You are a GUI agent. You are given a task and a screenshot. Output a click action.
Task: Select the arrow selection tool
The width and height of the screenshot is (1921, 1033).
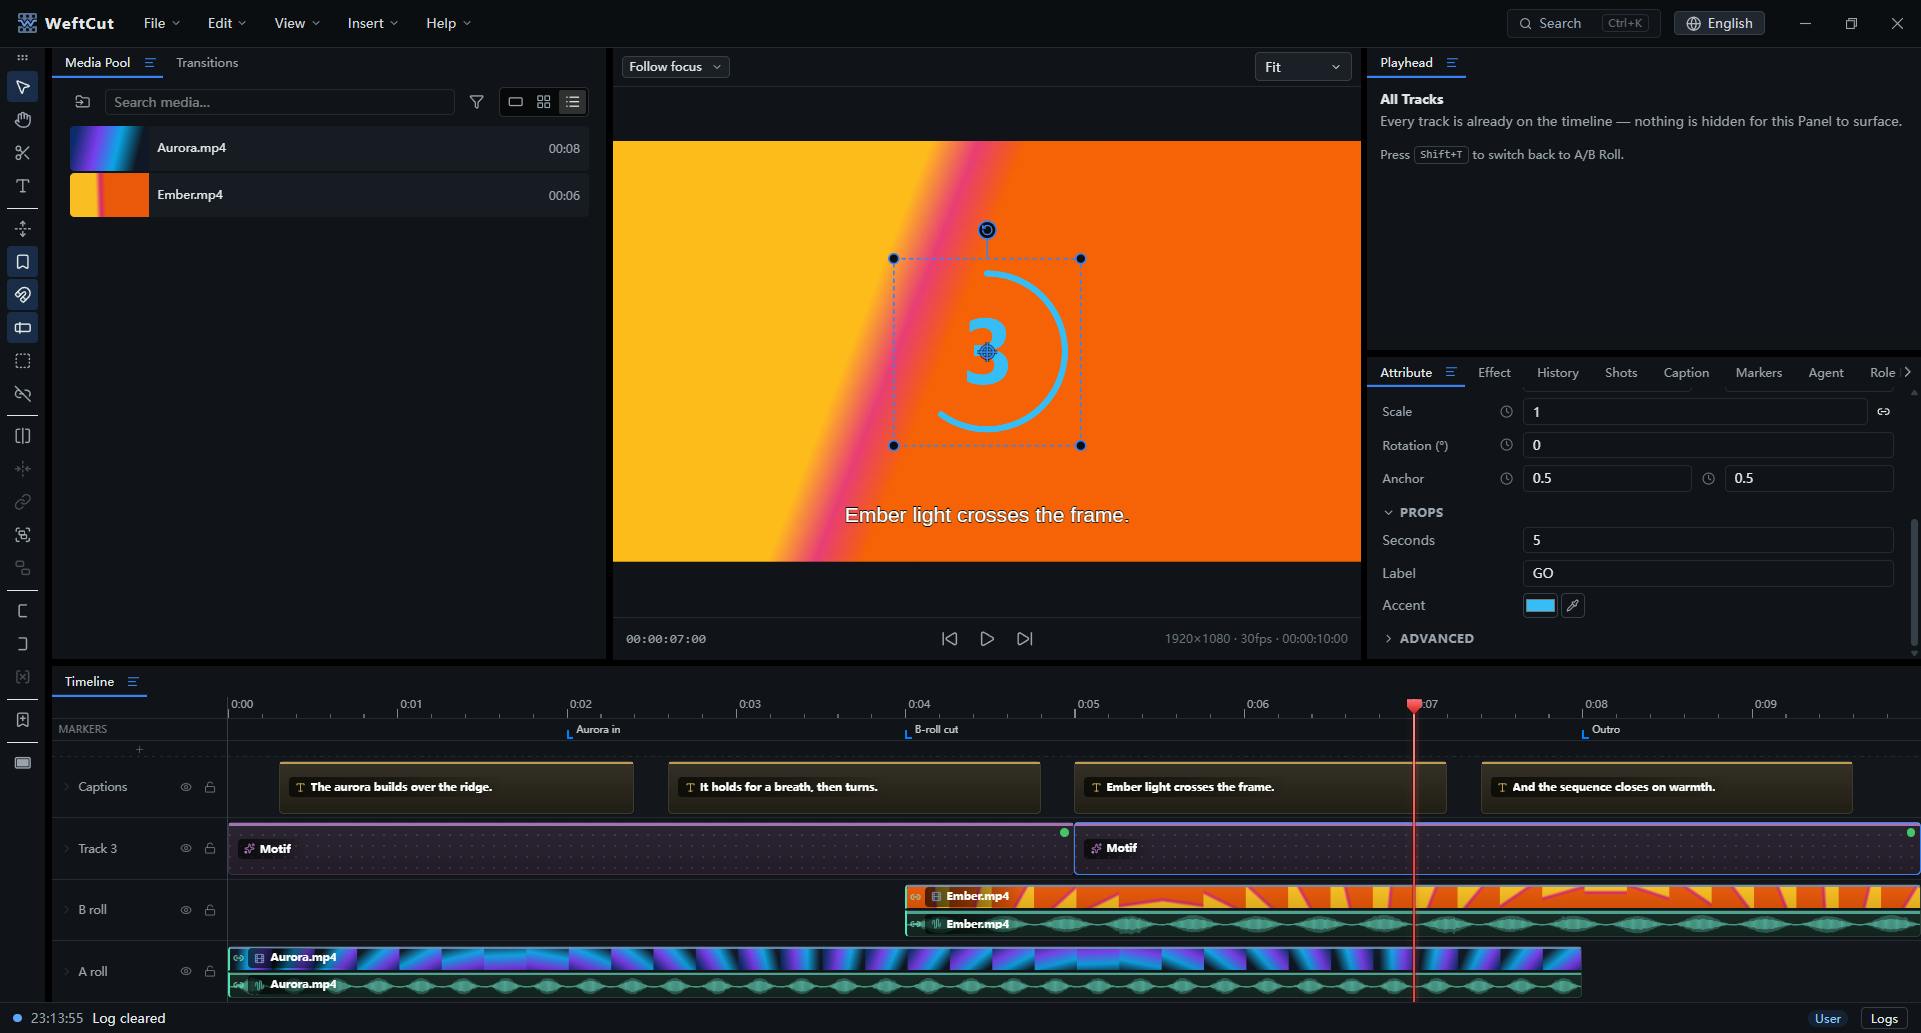(x=22, y=87)
